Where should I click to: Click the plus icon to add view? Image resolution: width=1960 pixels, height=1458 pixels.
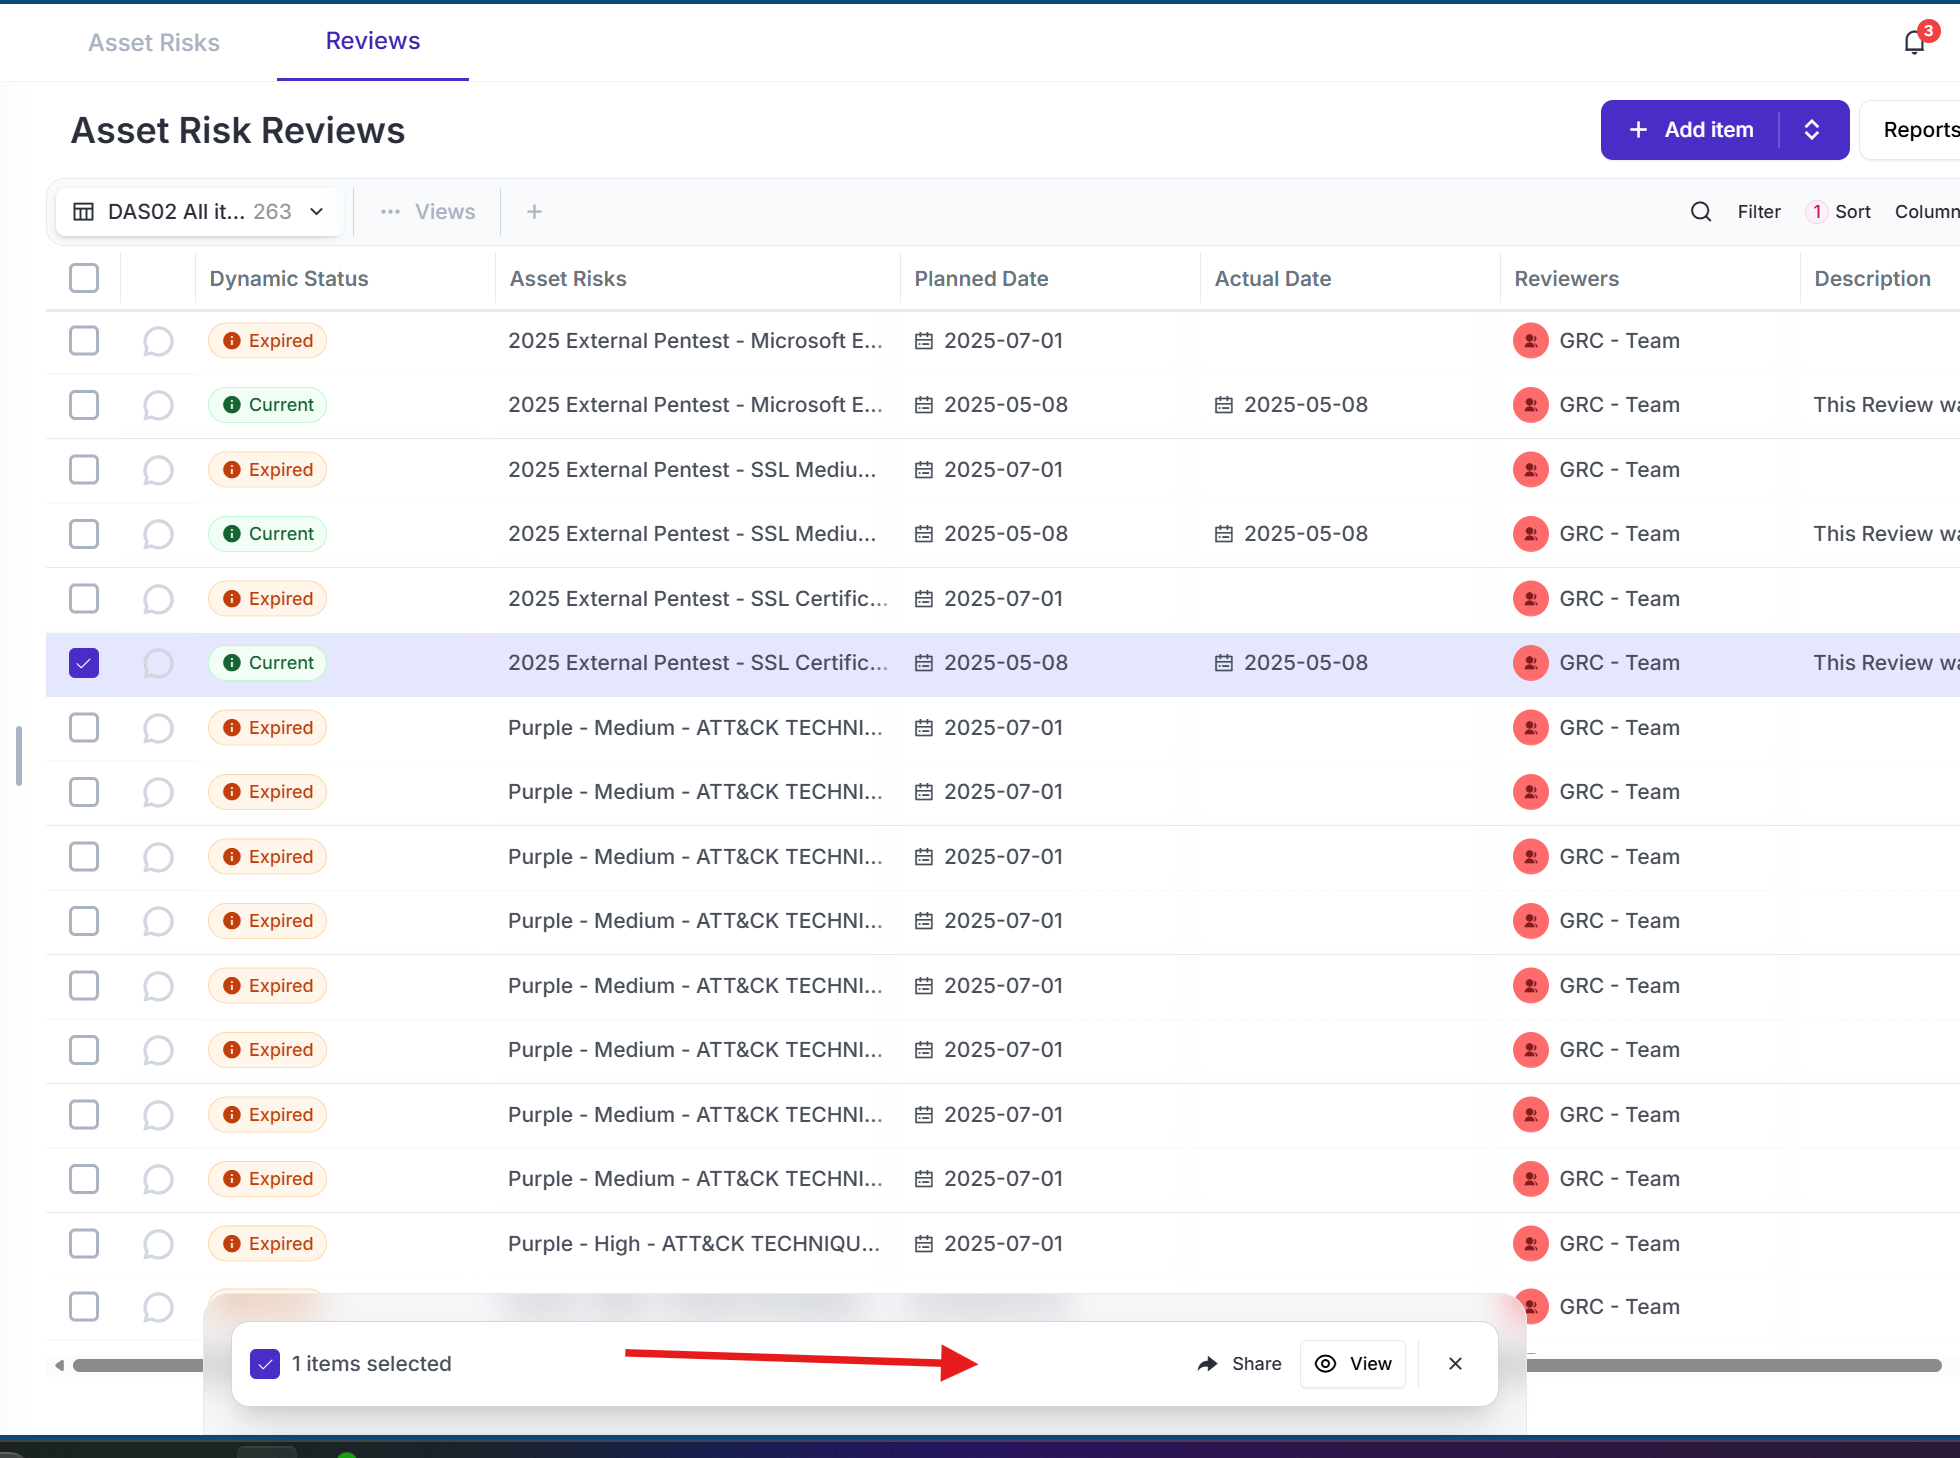(x=534, y=211)
